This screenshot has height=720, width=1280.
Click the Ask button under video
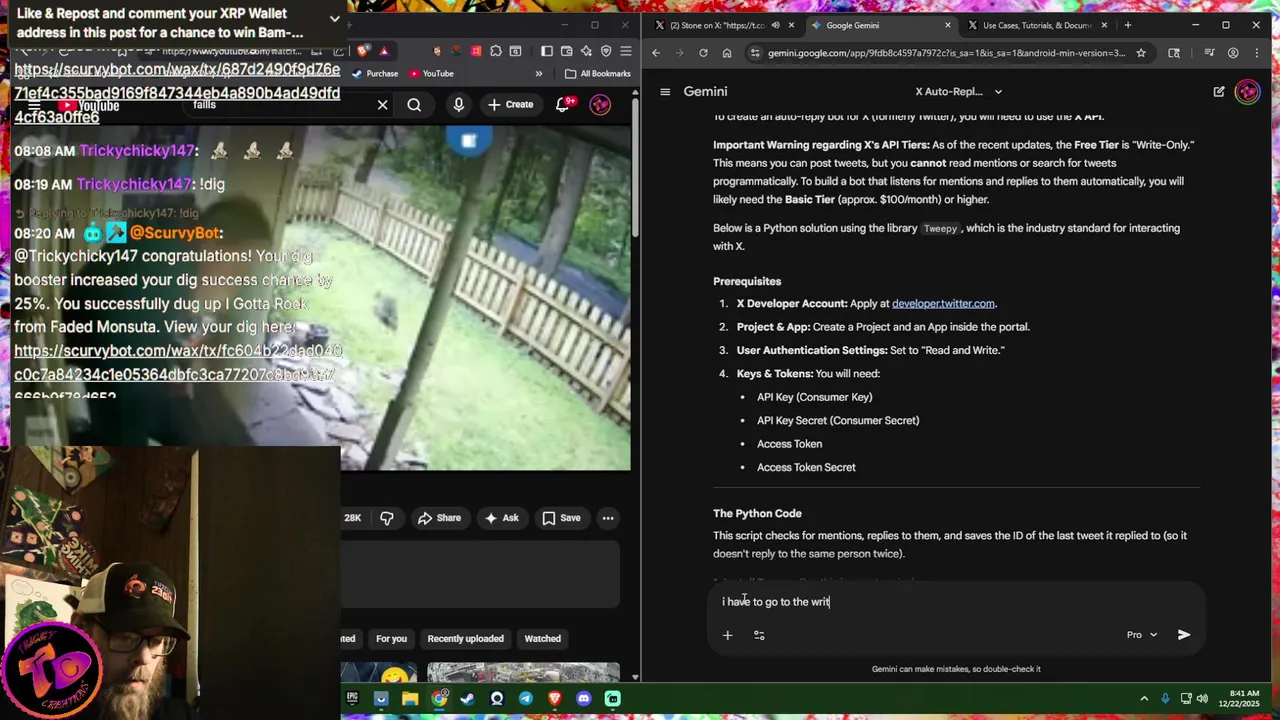tap(501, 518)
